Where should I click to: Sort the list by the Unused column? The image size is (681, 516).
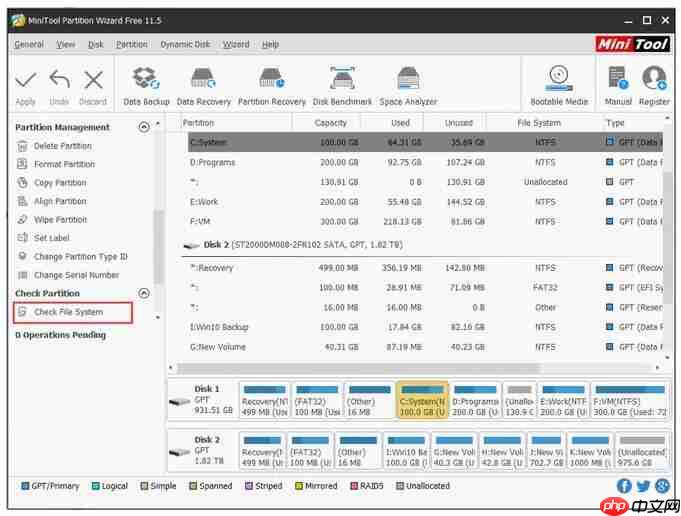point(459,123)
